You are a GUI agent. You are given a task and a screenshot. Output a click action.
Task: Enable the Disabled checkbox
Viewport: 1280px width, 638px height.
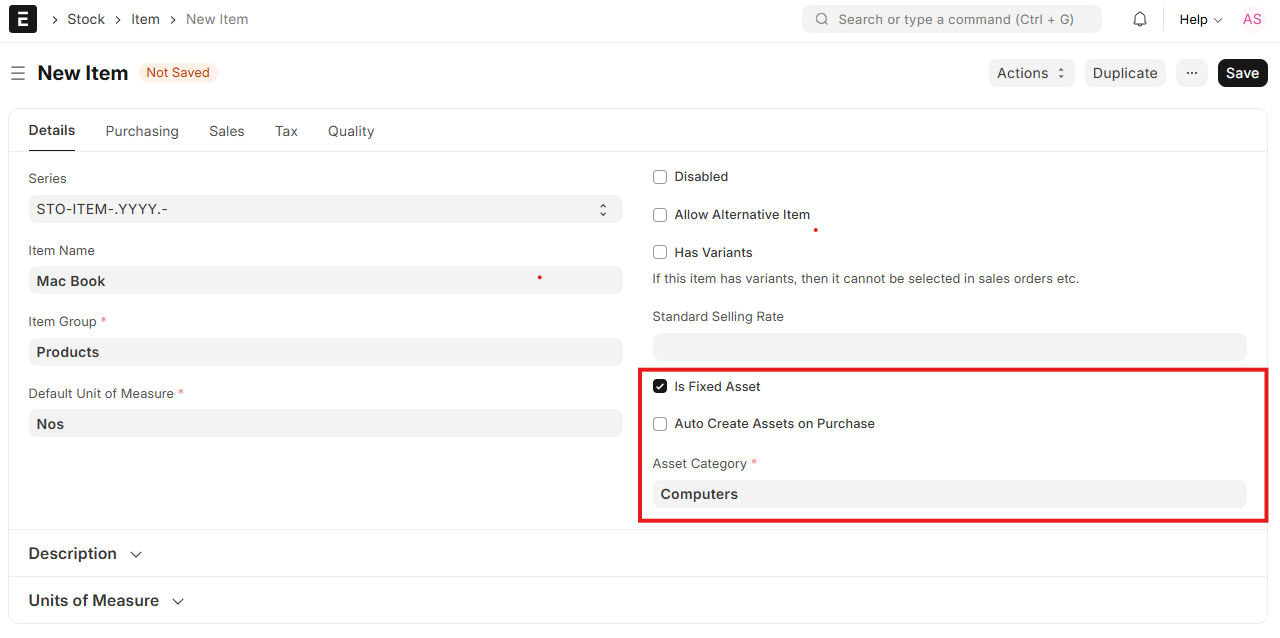point(660,177)
